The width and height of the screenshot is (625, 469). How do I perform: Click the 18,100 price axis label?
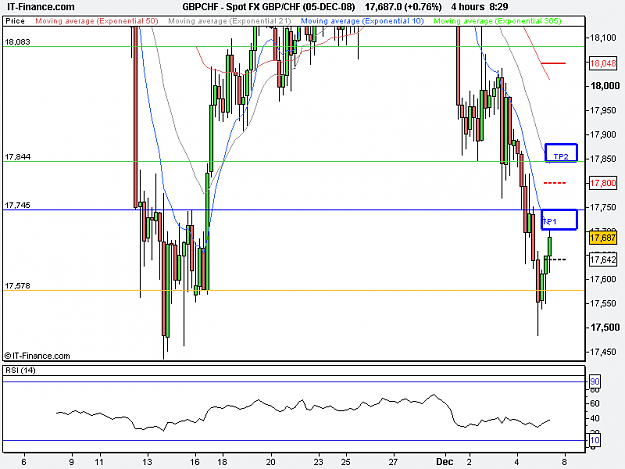(603, 38)
